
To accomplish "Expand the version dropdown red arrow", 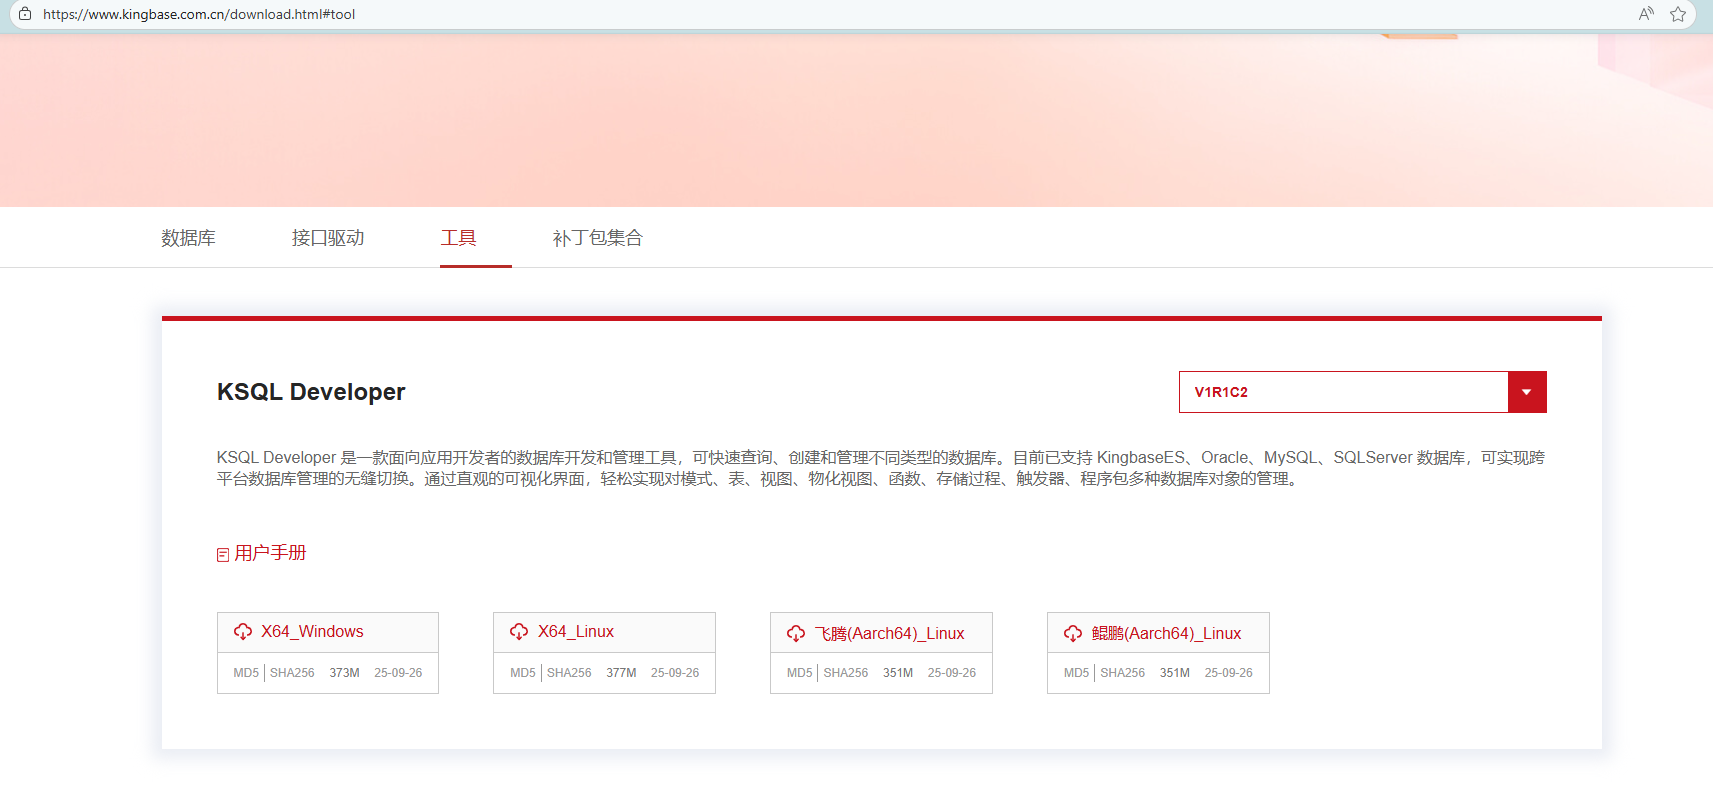I will [1526, 392].
